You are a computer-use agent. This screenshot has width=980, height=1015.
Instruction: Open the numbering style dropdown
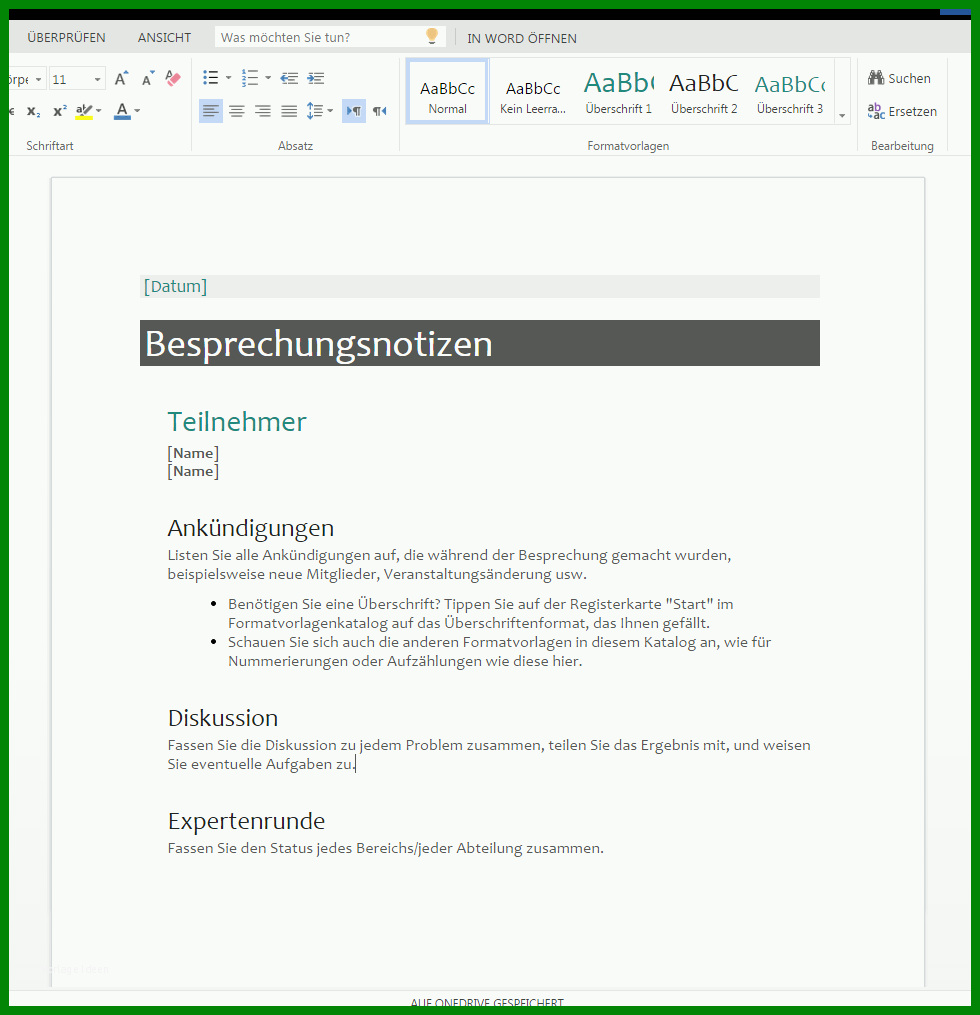pyautogui.click(x=268, y=78)
